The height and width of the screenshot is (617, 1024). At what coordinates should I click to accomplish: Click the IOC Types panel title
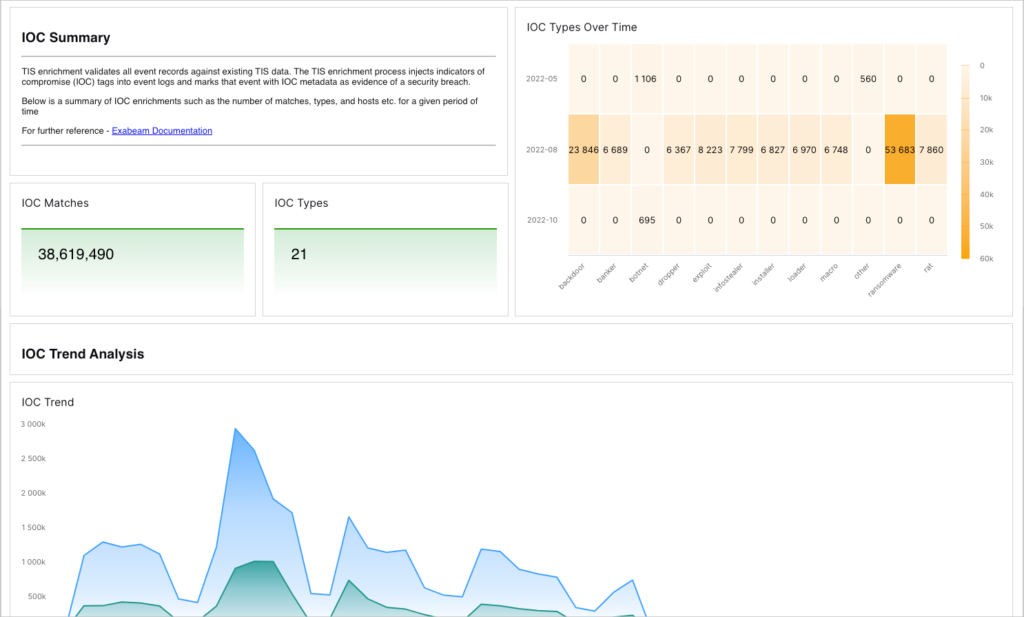pos(301,203)
